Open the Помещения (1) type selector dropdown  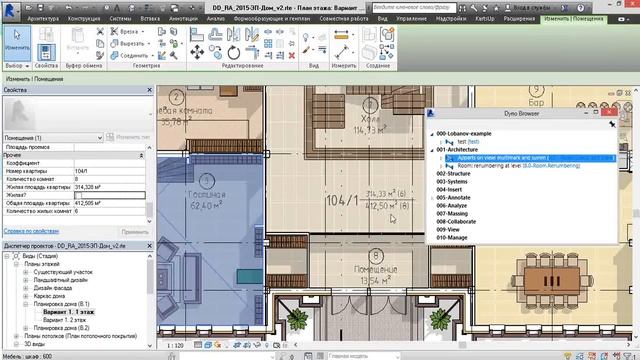(53, 138)
